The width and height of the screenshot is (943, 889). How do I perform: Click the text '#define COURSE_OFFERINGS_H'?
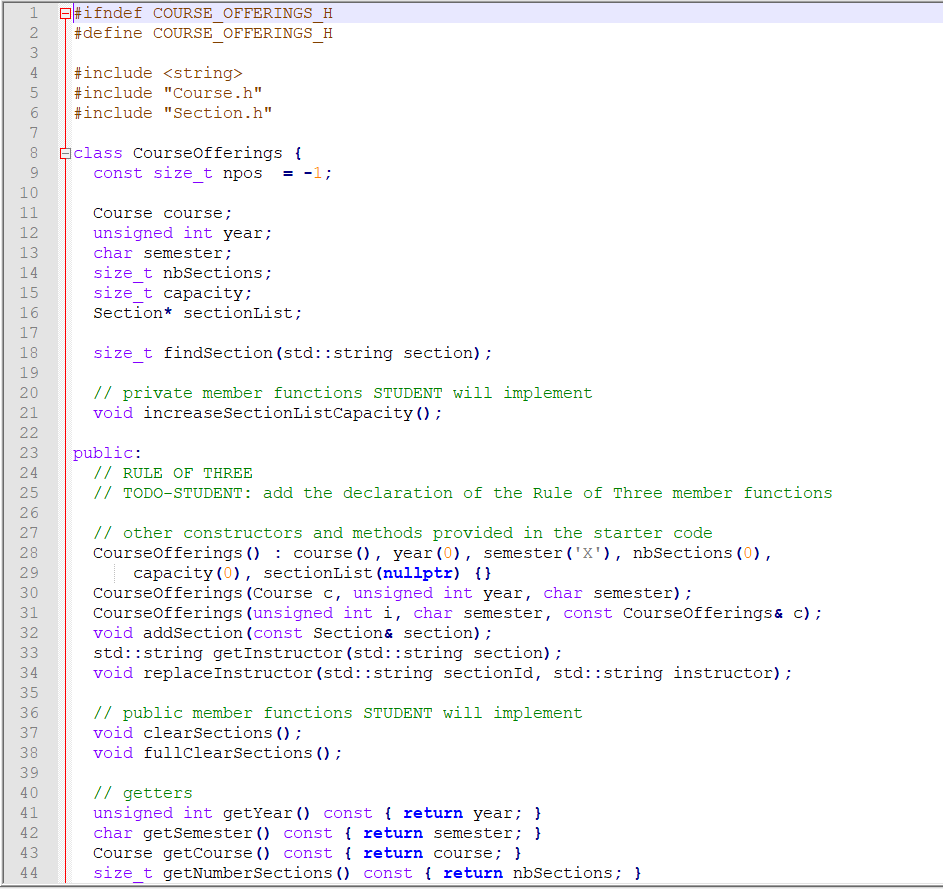pyautogui.click(x=203, y=33)
